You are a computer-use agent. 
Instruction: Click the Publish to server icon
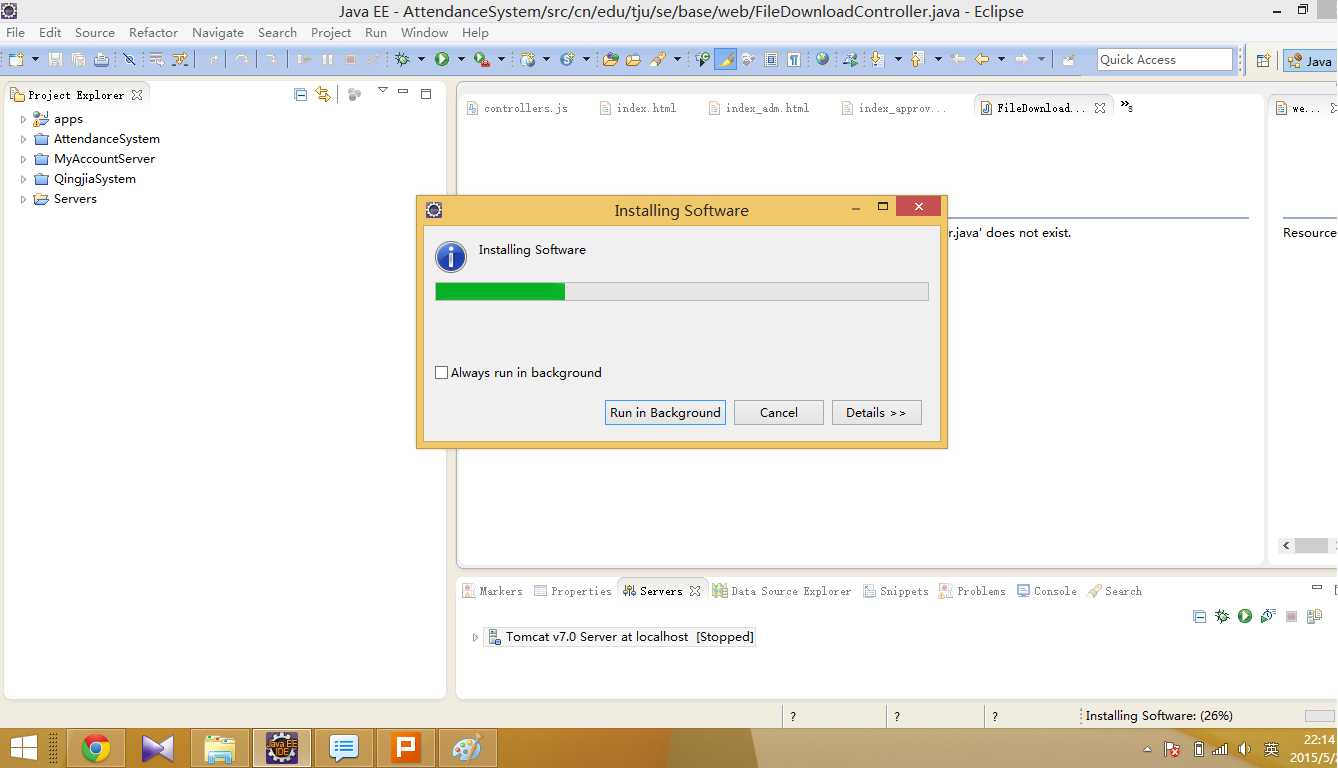point(1315,616)
